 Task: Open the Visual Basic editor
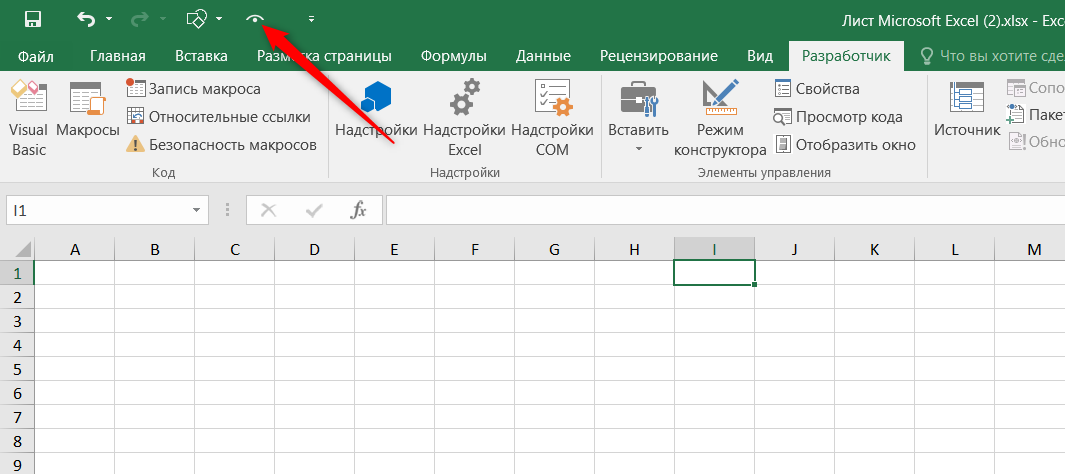point(29,119)
